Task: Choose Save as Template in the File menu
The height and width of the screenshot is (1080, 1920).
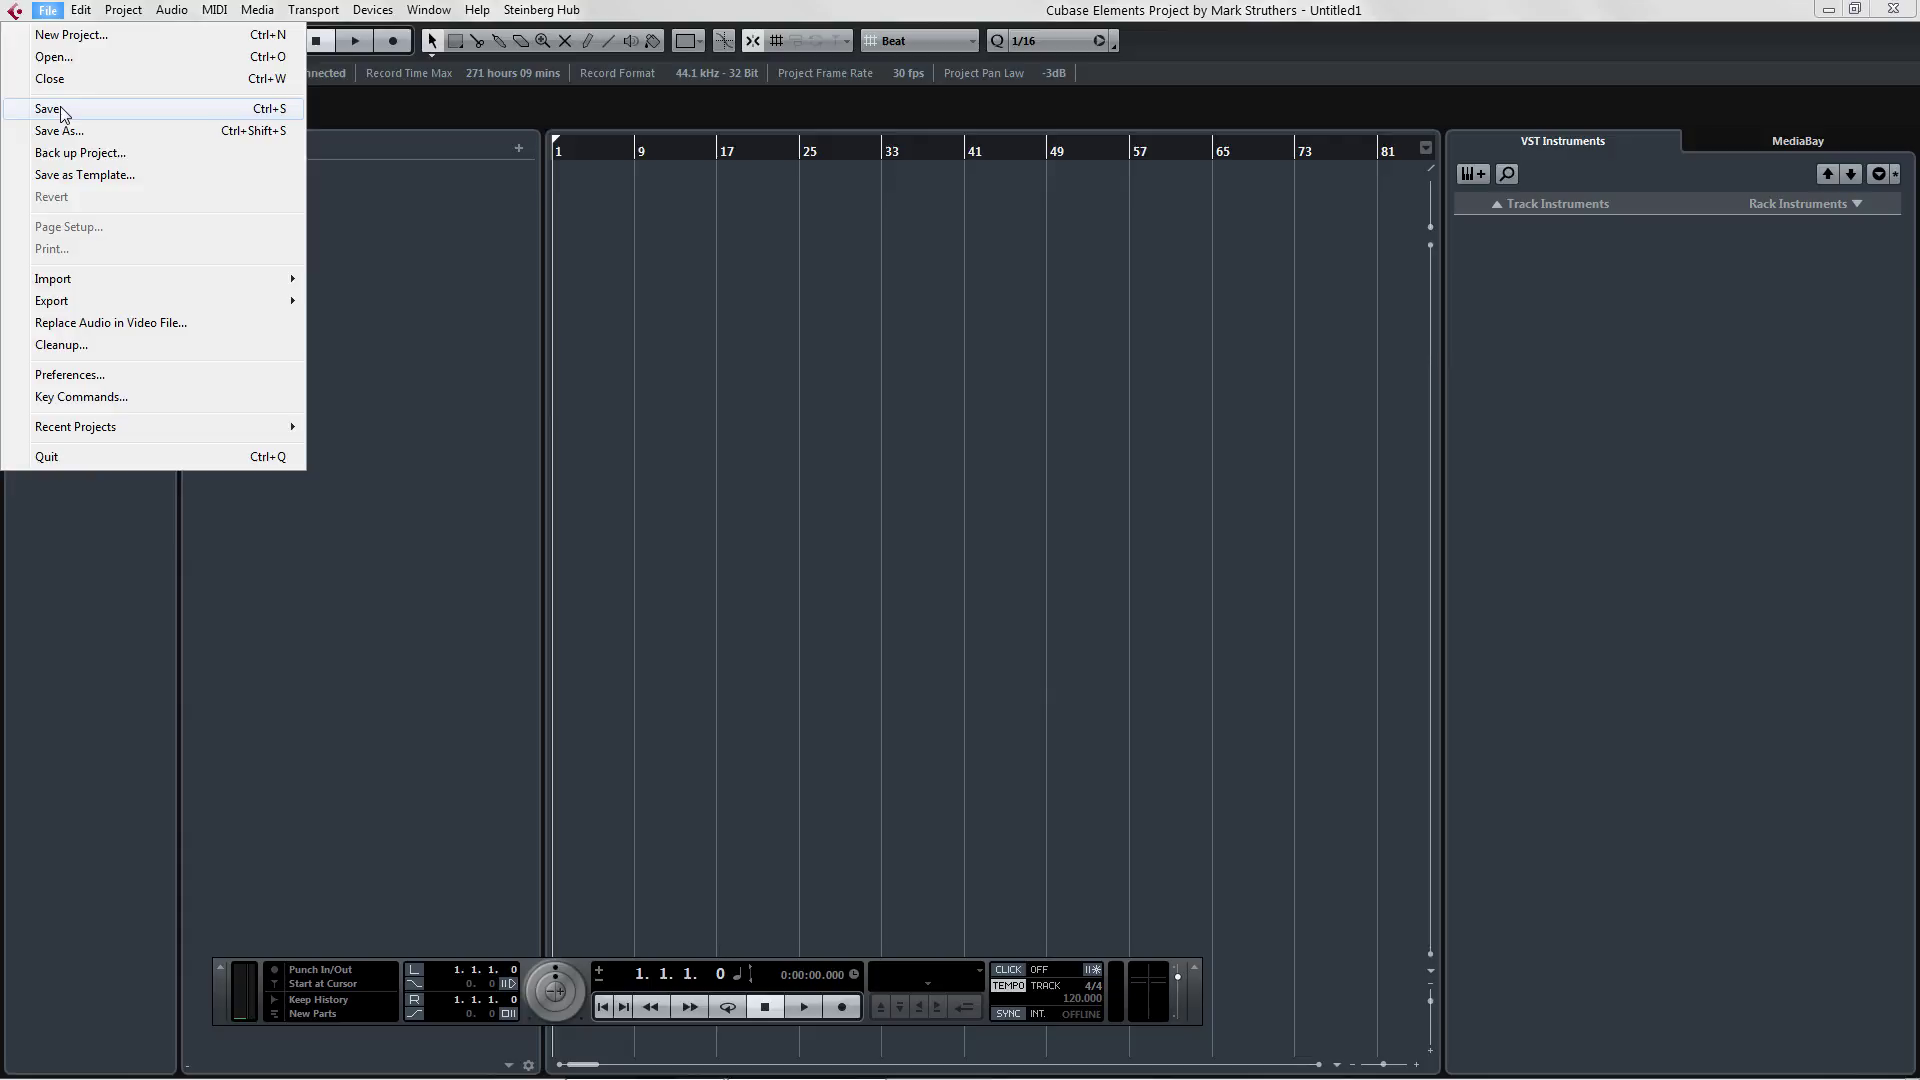Action: 85,175
